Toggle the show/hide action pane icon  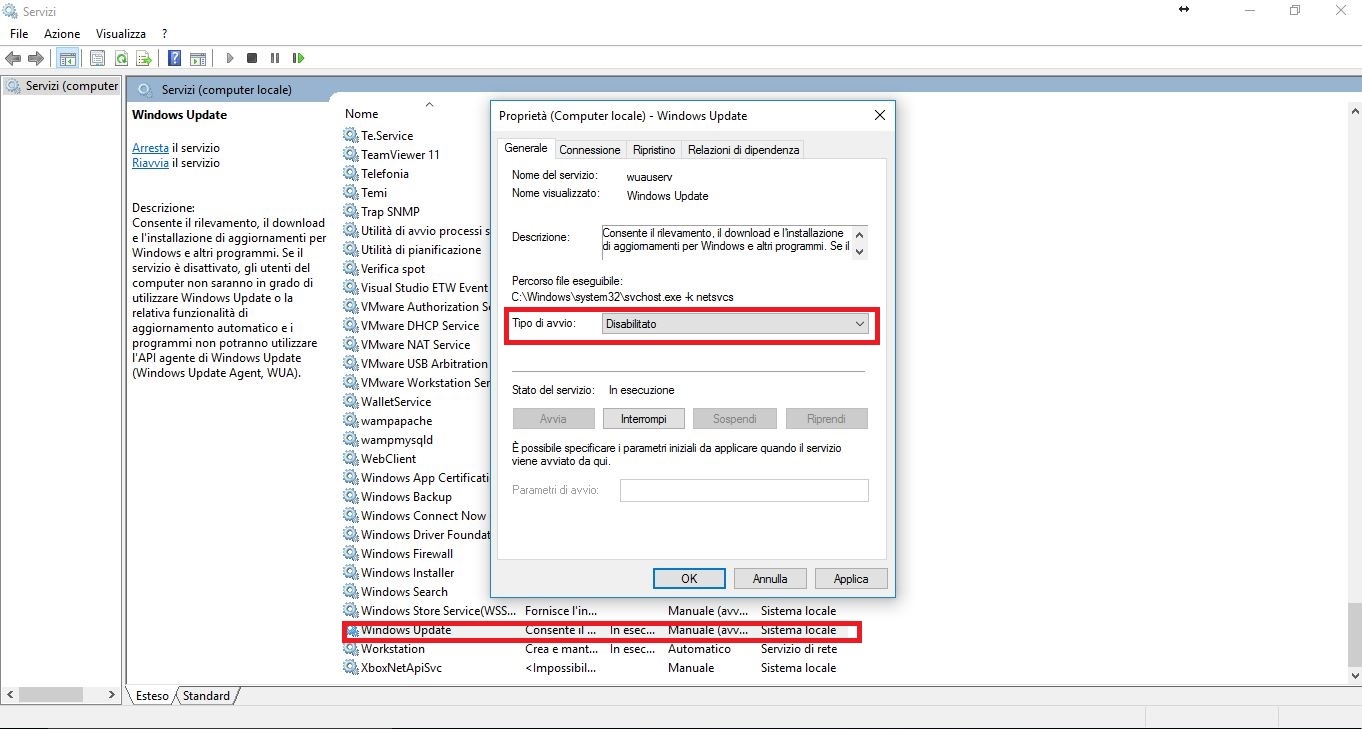coord(198,59)
